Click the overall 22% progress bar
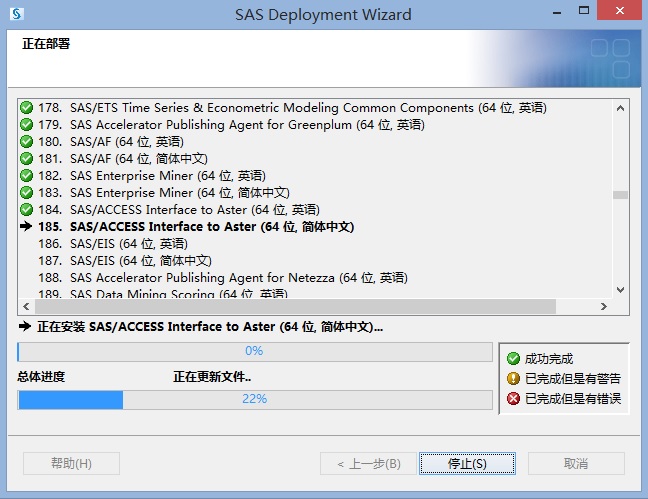This screenshot has height=499, width=648. coord(255,399)
